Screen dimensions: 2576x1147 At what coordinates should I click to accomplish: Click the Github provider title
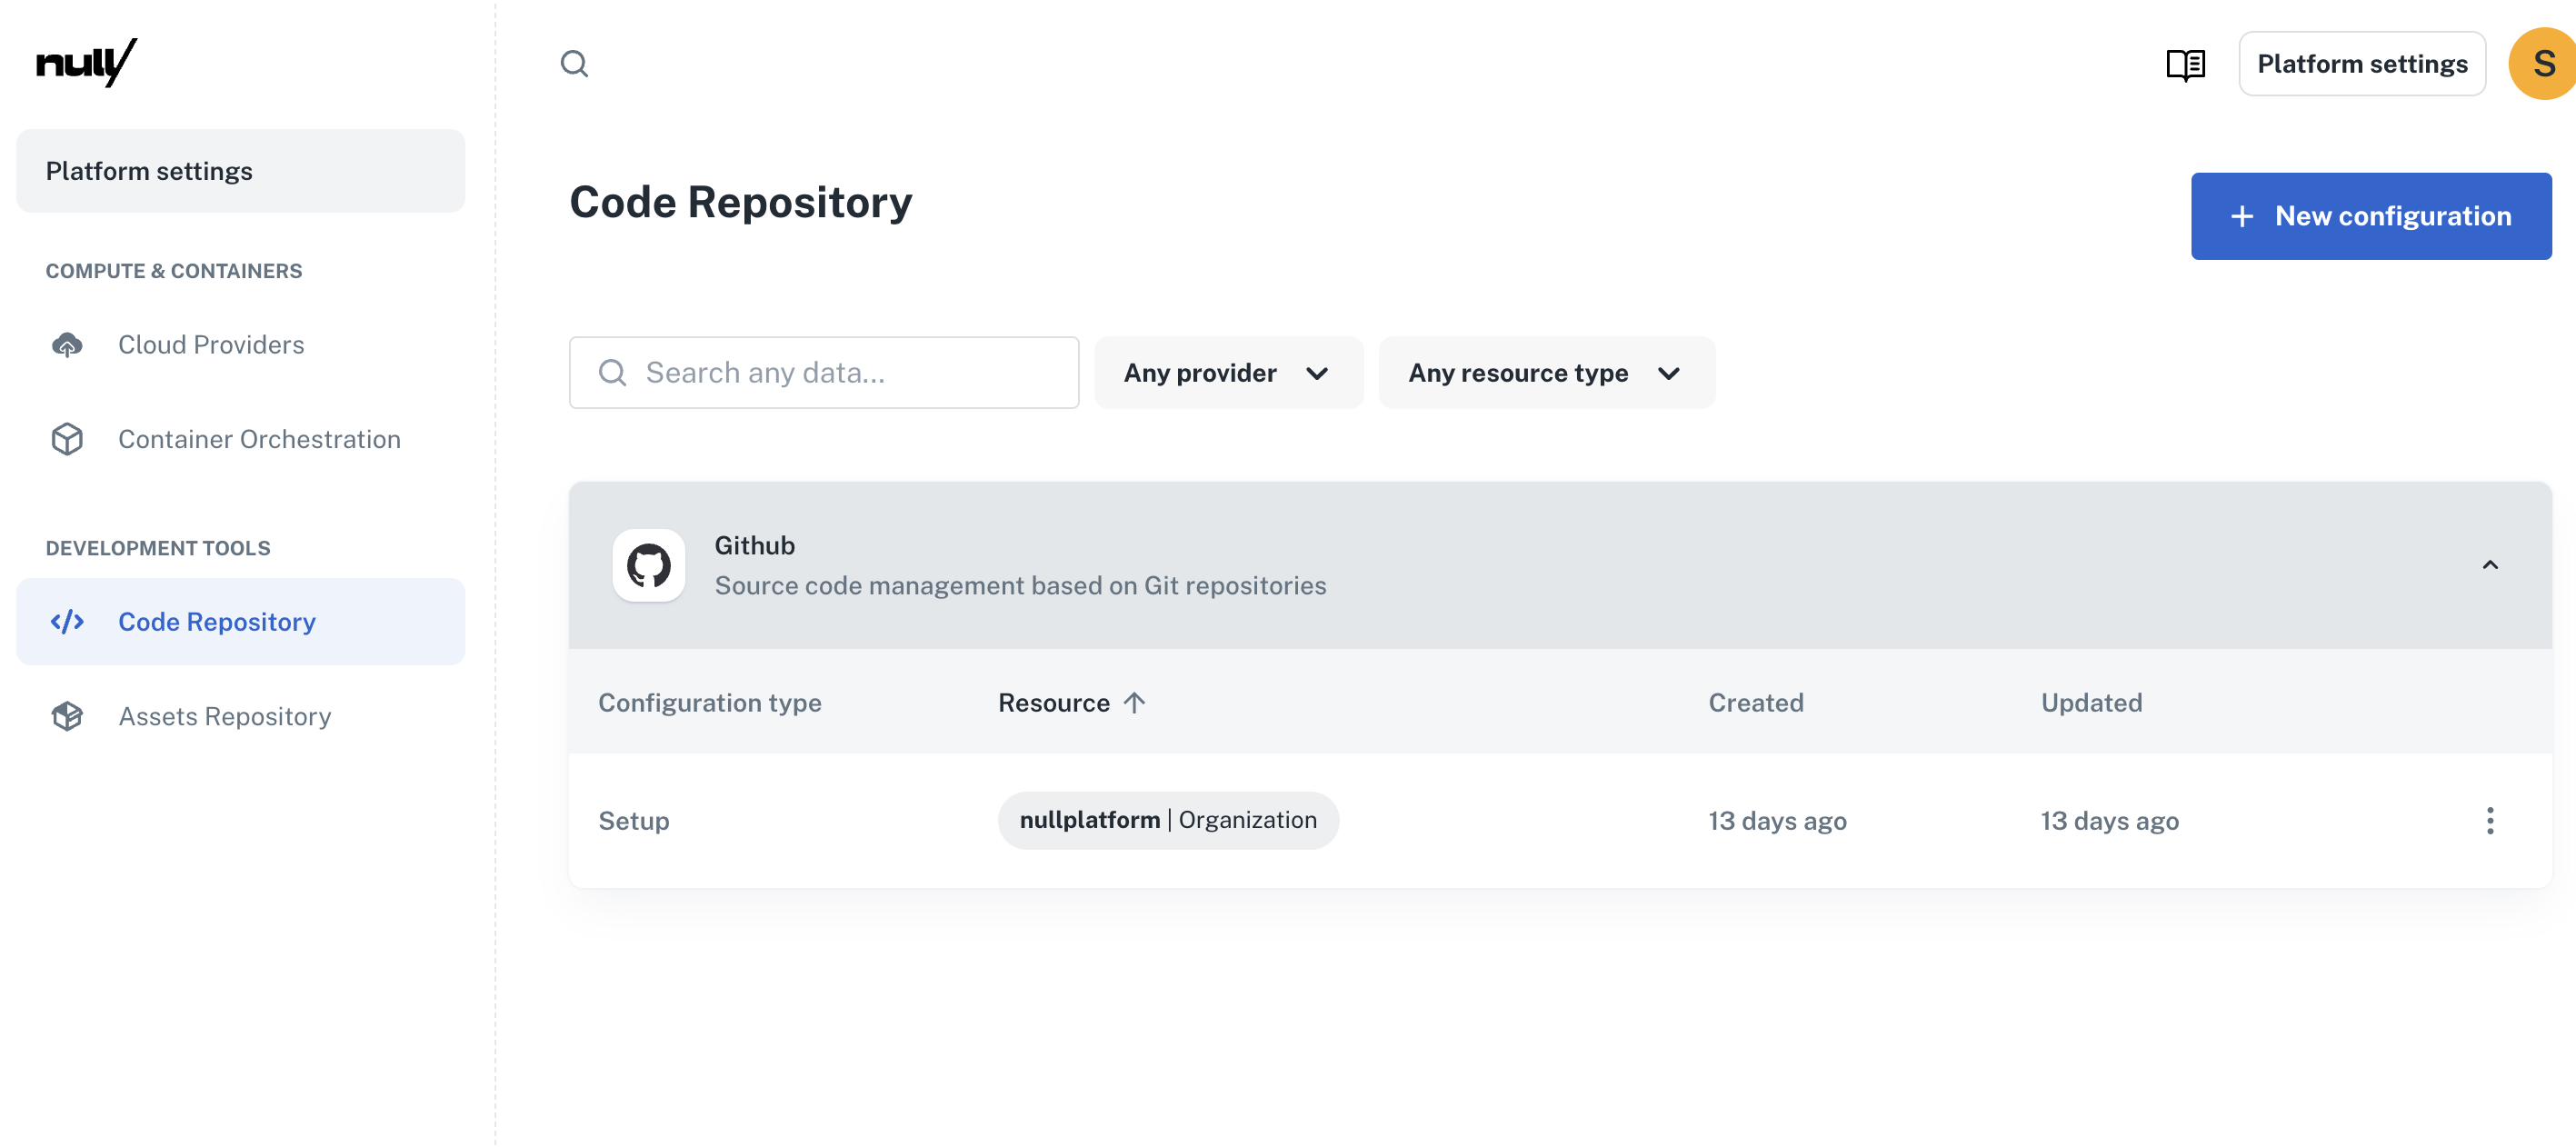tap(755, 546)
